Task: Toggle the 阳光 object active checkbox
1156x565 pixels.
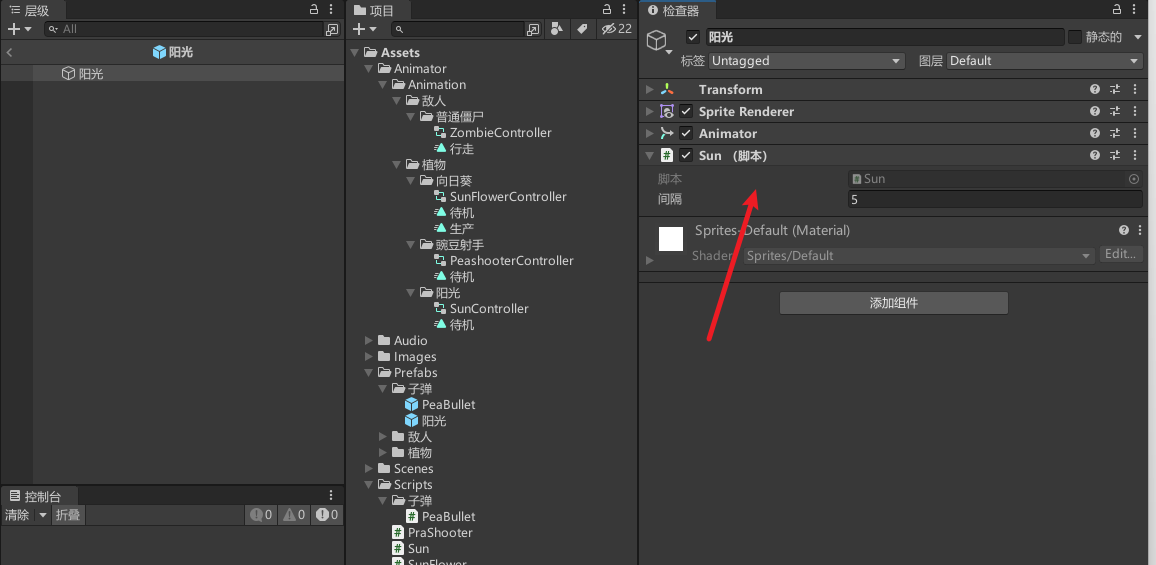Action: coord(692,37)
